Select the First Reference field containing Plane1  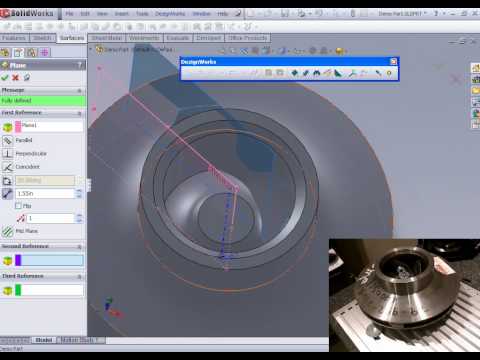click(x=49, y=126)
